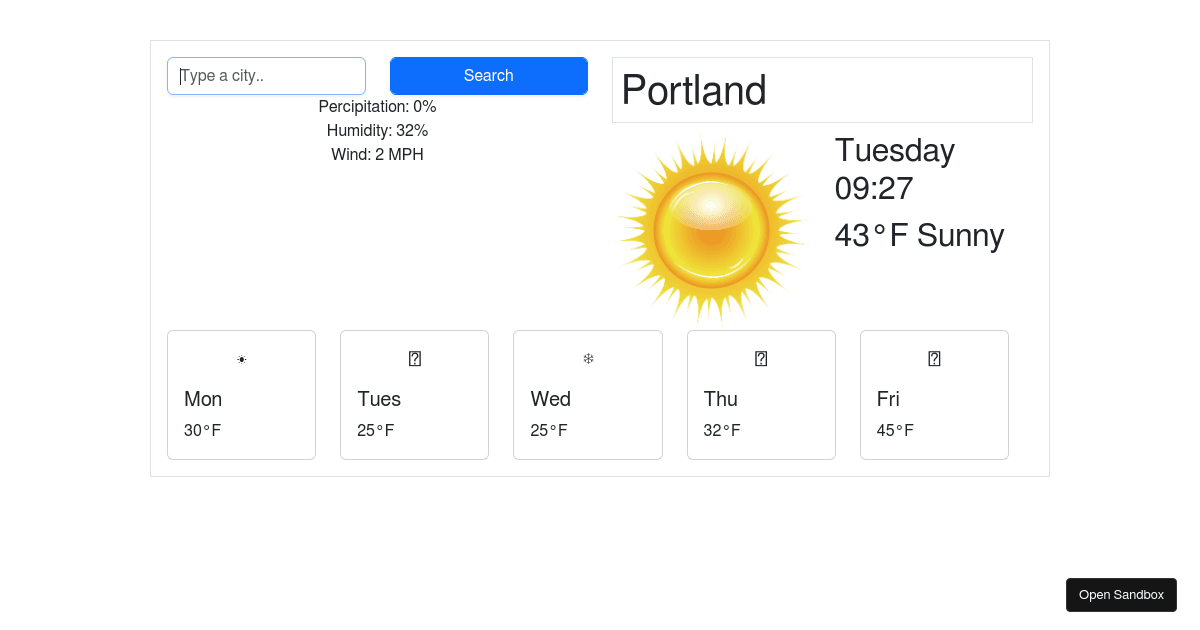This screenshot has width=1200, height=630.
Task: Click the Thu day label
Action: pos(721,399)
